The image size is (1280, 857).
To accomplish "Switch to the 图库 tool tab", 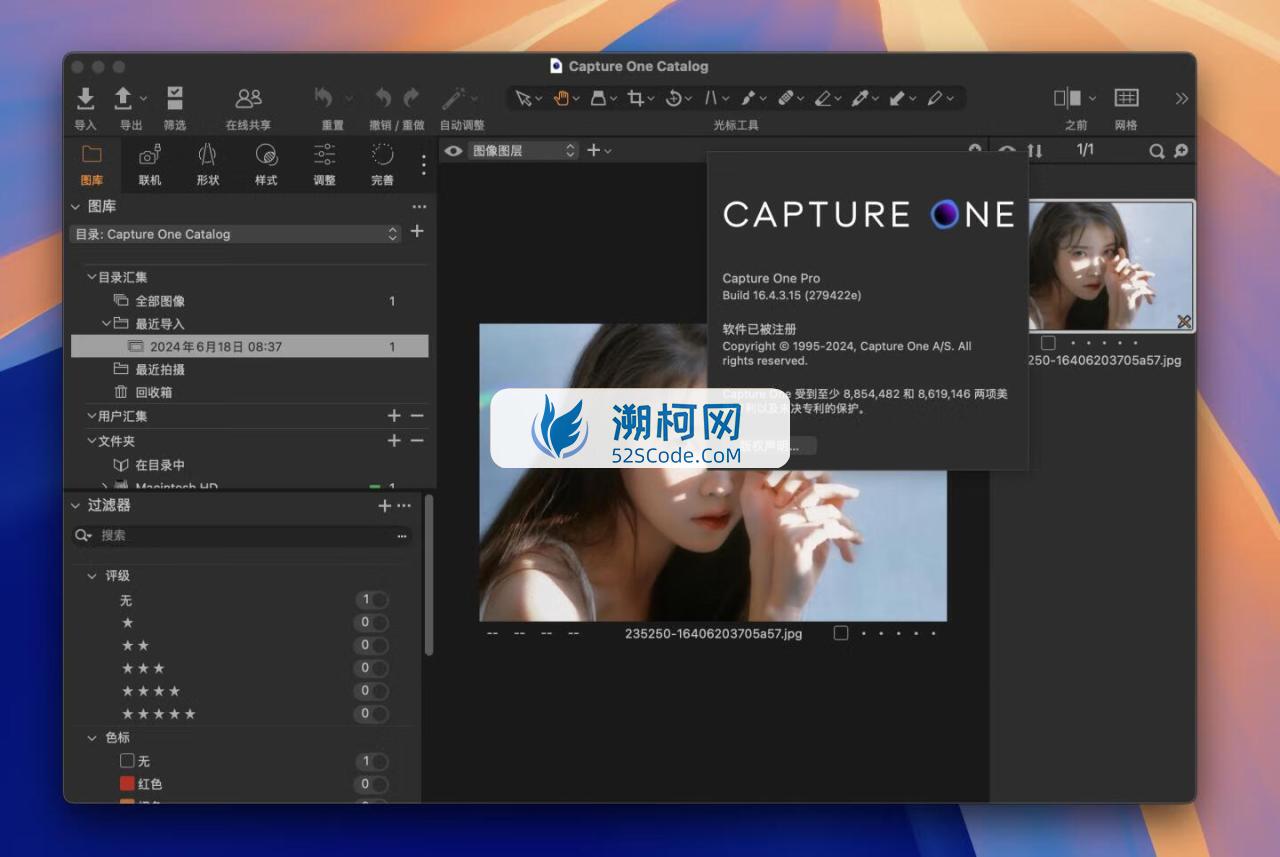I will pos(92,165).
